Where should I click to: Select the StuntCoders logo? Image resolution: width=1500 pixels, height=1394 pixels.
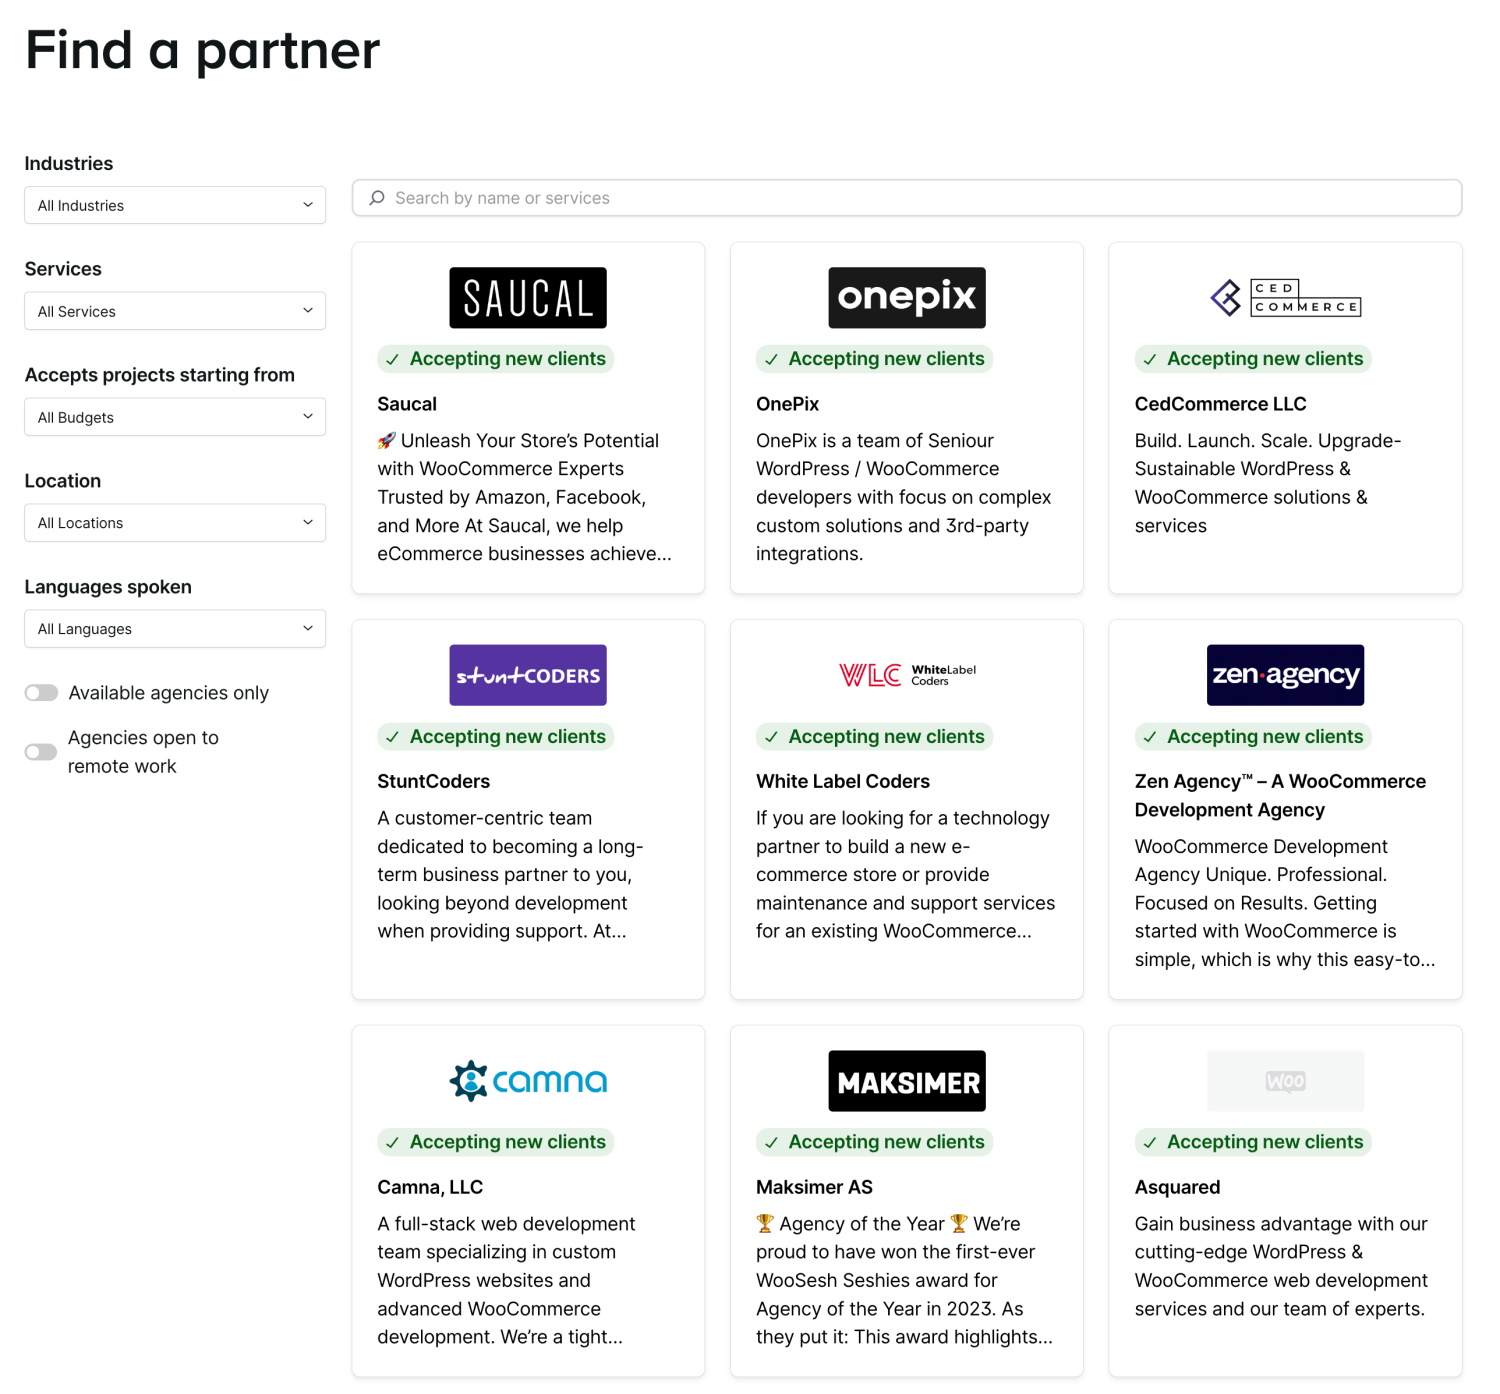coord(527,675)
